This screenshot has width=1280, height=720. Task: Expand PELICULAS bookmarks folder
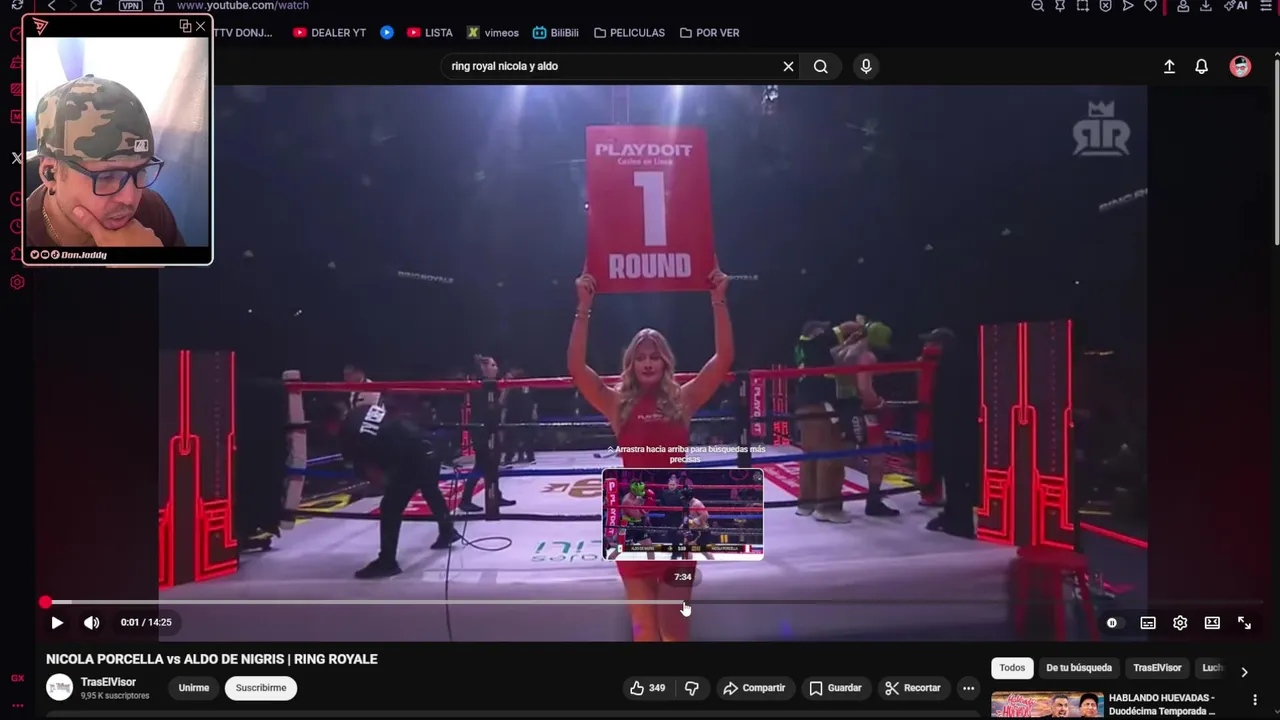click(629, 33)
